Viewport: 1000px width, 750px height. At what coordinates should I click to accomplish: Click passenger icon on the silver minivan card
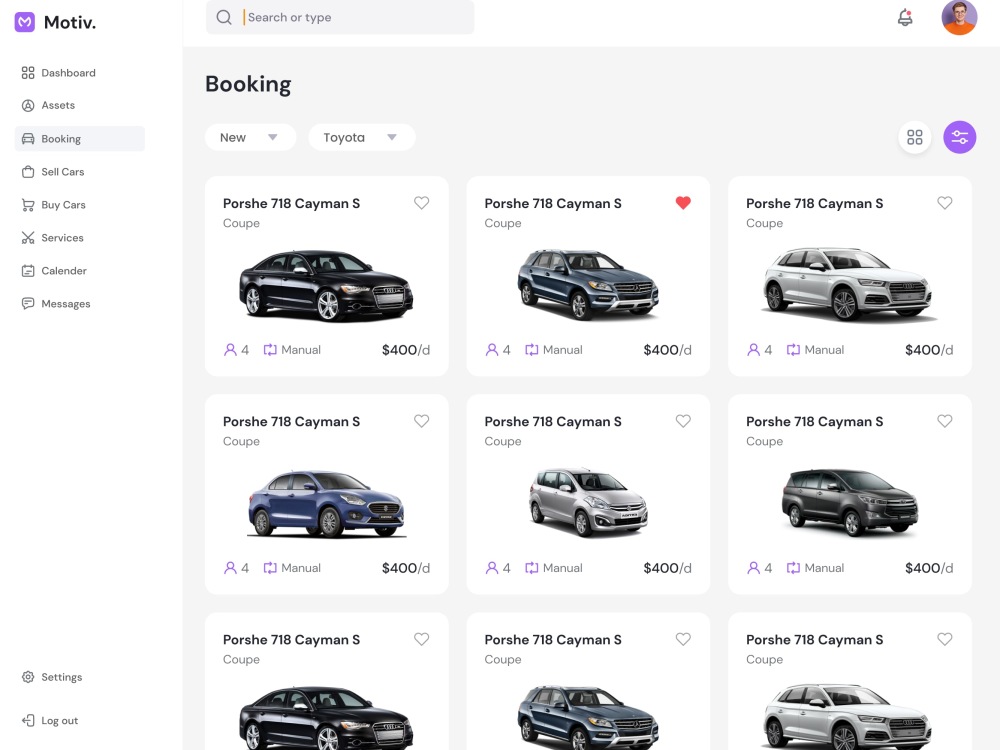492,568
